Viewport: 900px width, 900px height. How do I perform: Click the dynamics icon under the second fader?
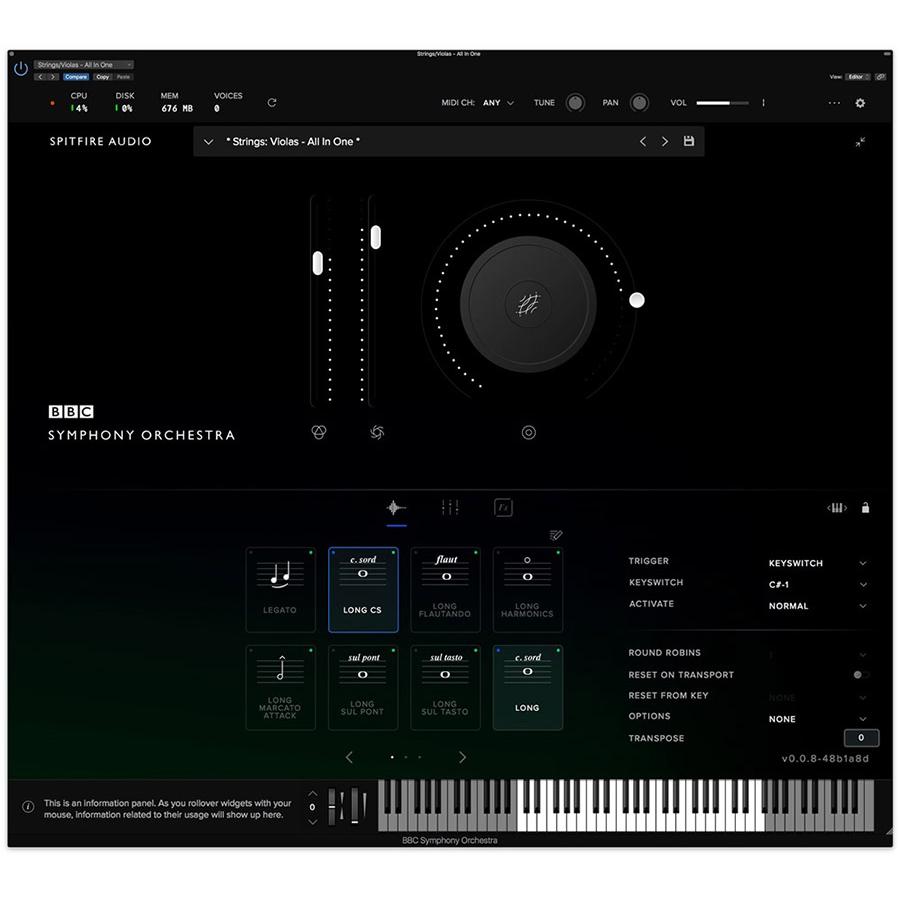pyautogui.click(x=377, y=432)
